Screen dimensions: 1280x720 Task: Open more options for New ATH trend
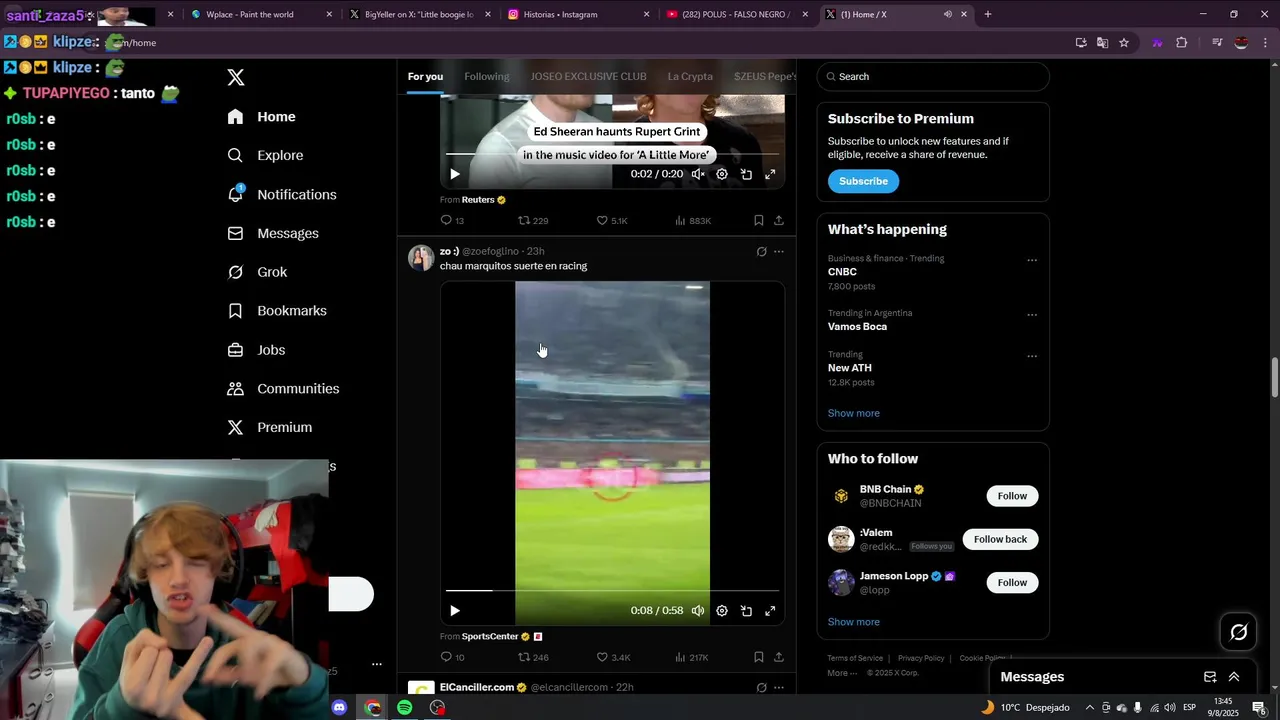coord(1032,356)
